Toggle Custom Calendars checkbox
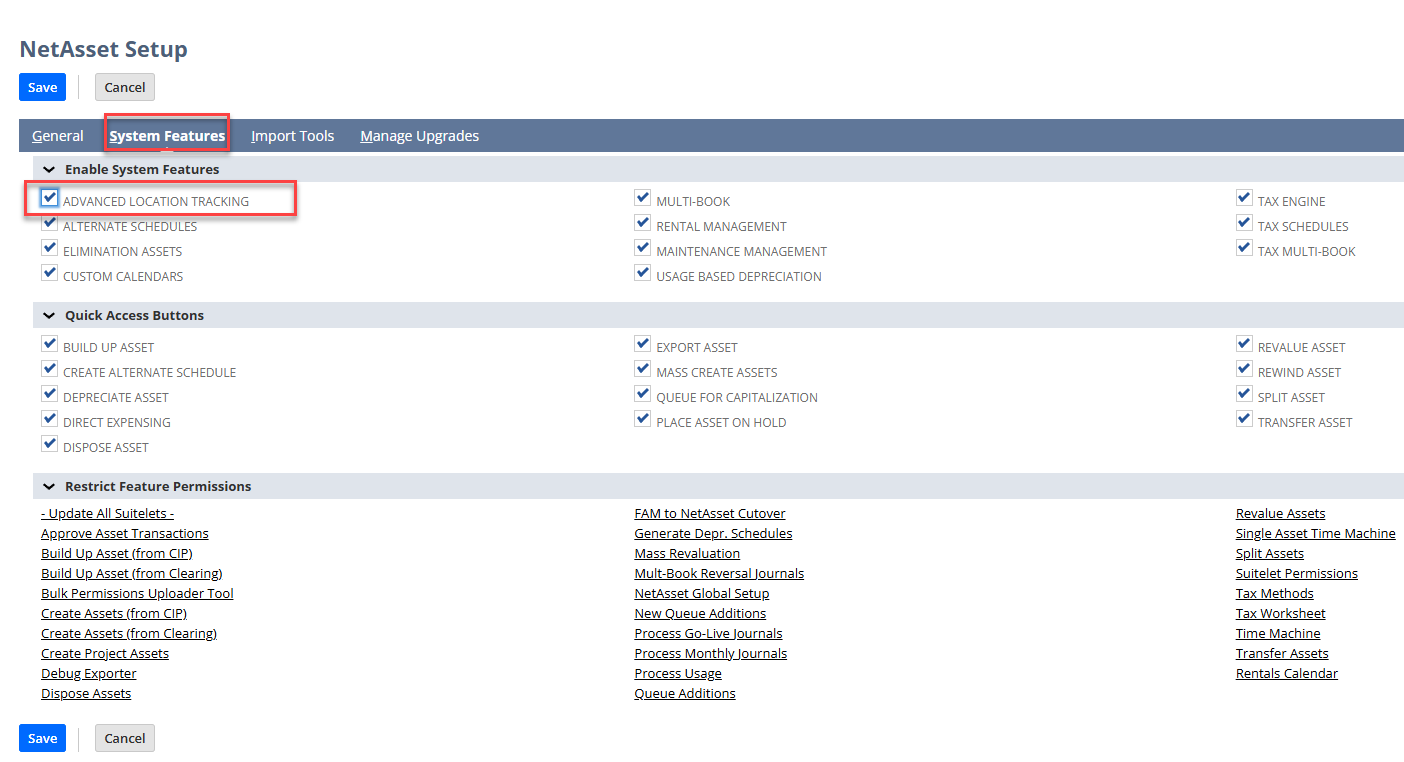1404x762 pixels. (49, 272)
